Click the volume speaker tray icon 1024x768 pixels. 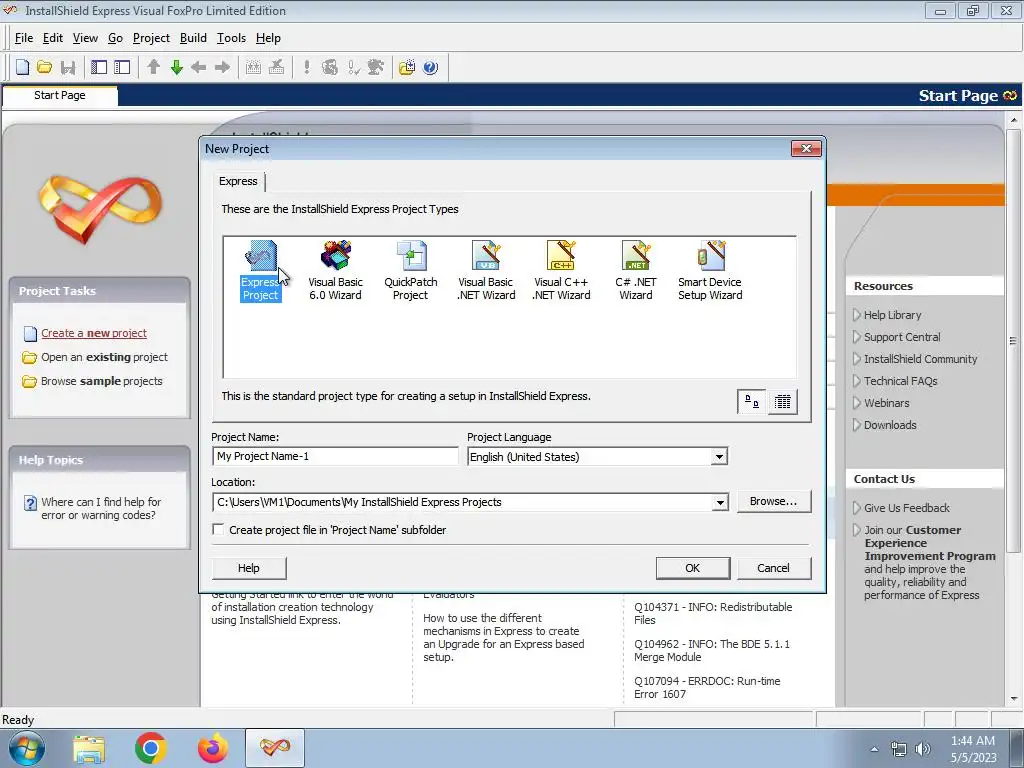click(x=923, y=749)
